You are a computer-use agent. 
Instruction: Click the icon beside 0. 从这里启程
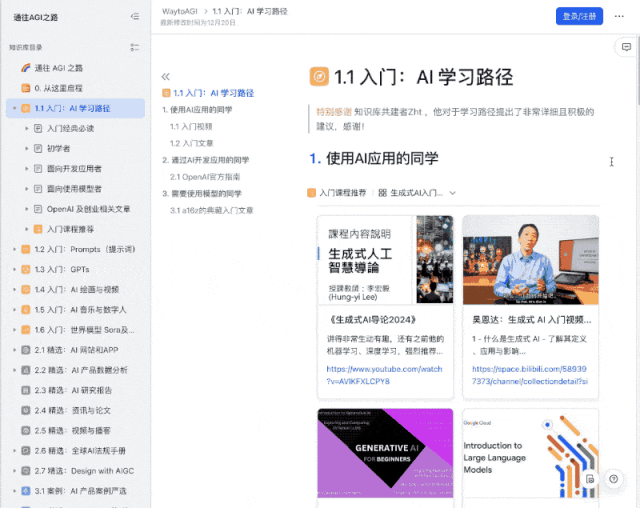pyautogui.click(x=26, y=88)
